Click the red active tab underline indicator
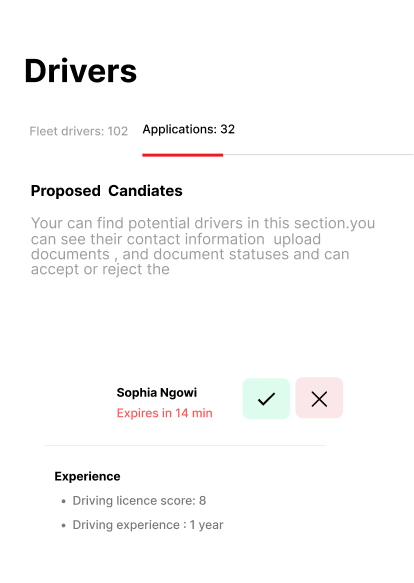The image size is (414, 583). [x=183, y=155]
